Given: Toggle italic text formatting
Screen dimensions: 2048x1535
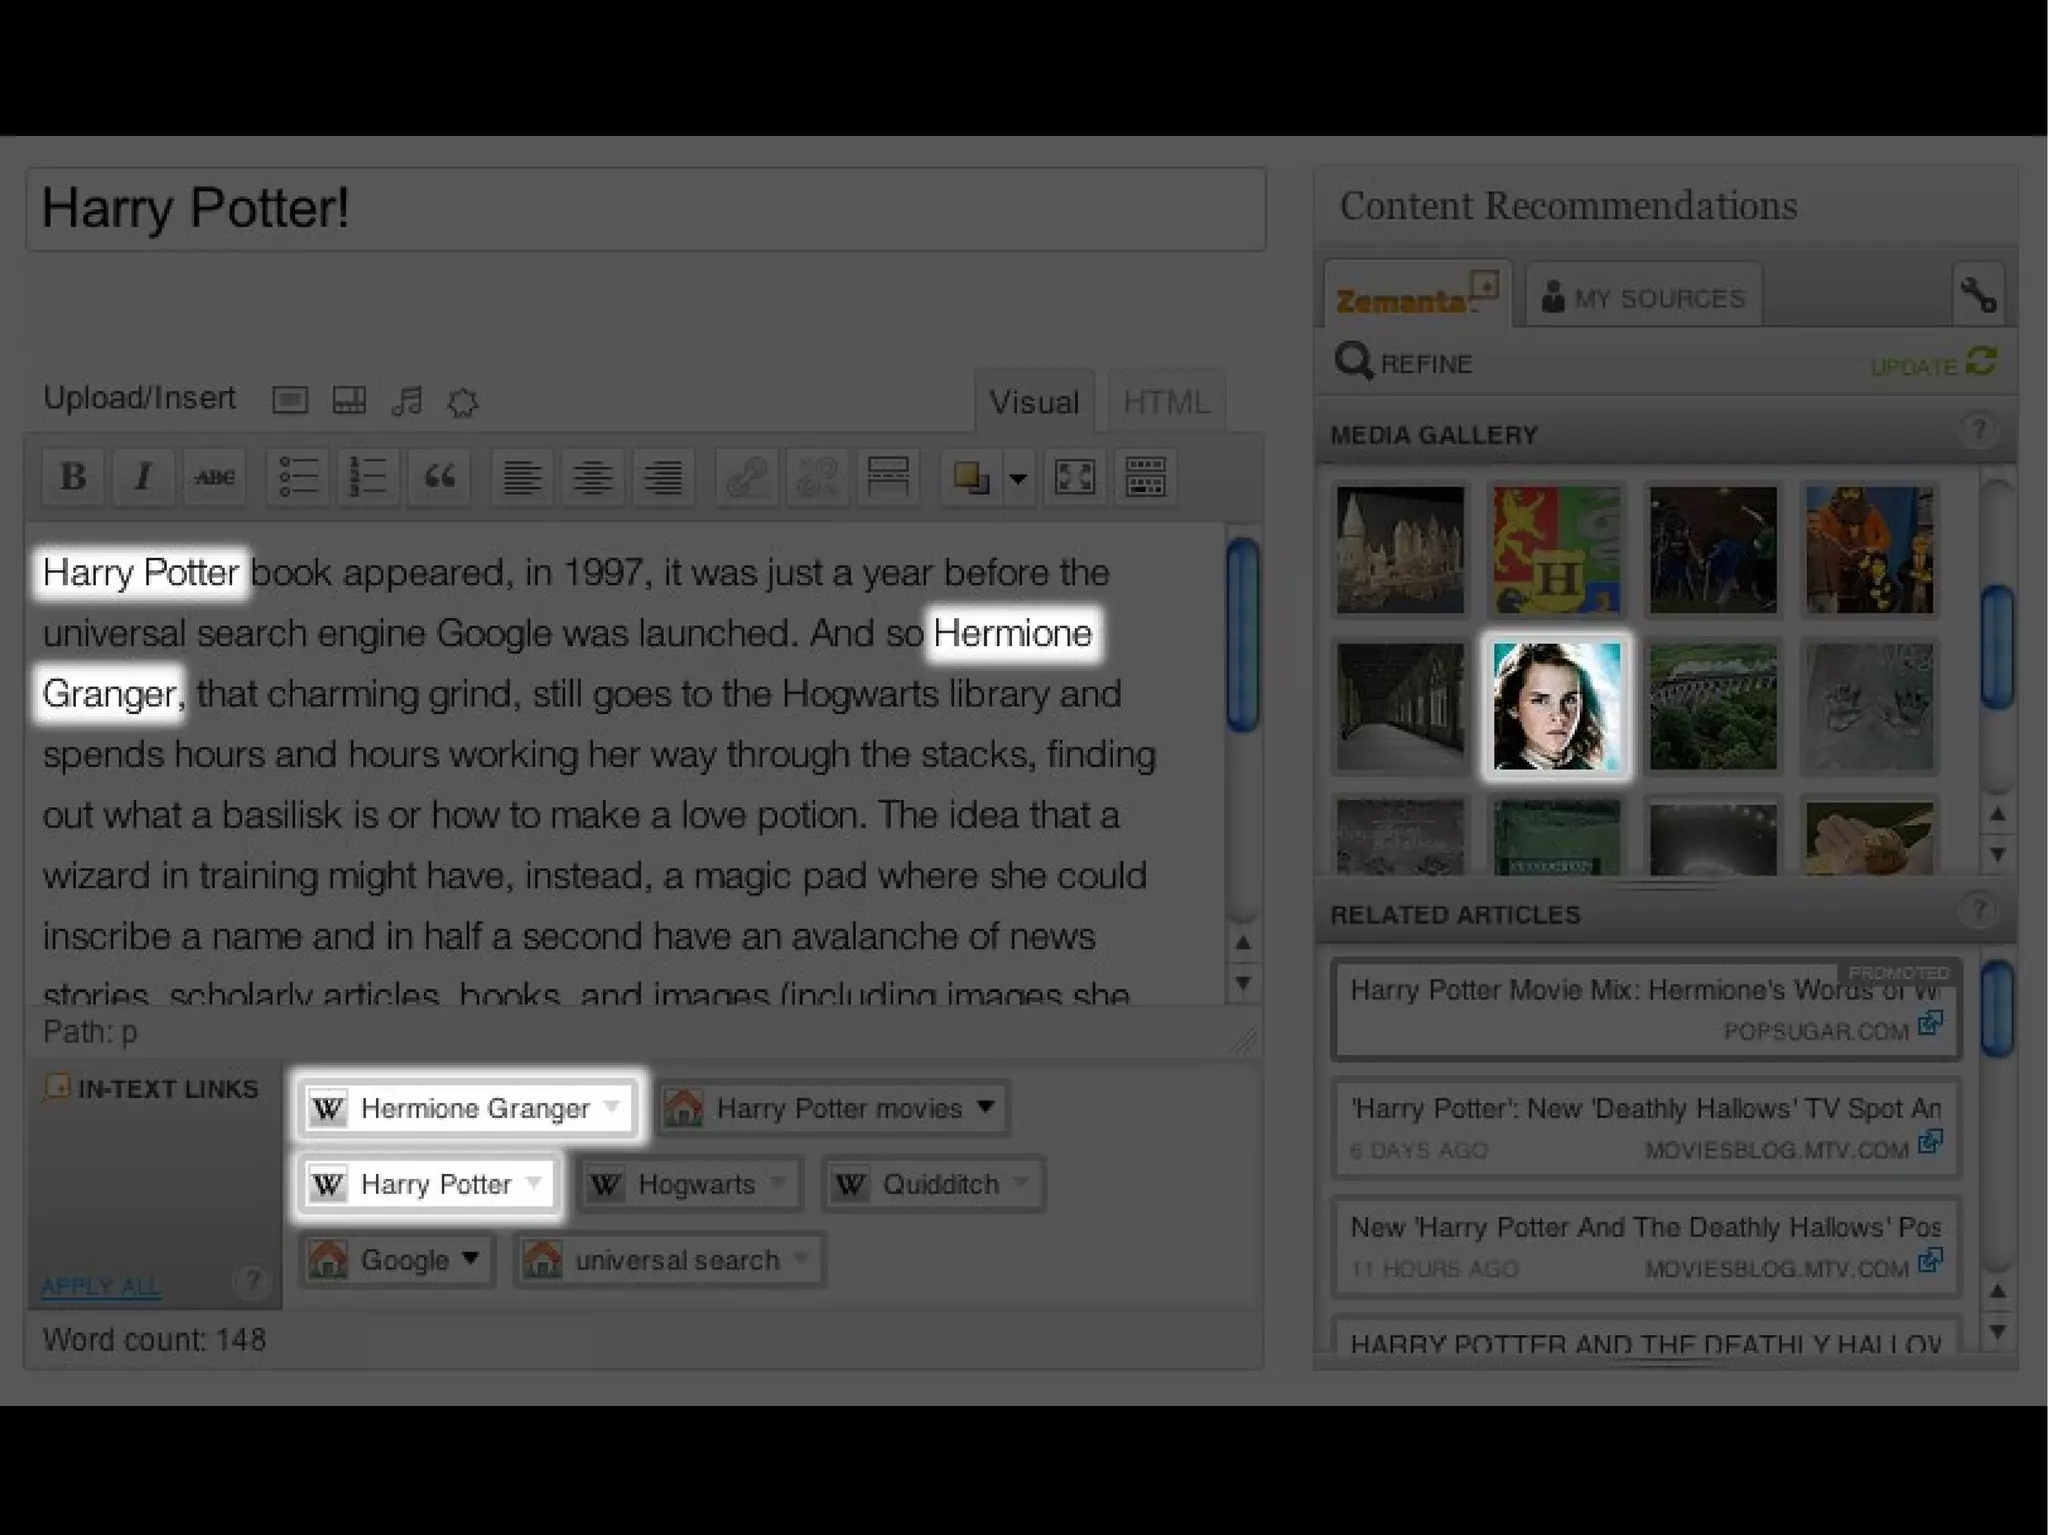Looking at the screenshot, I should [143, 477].
